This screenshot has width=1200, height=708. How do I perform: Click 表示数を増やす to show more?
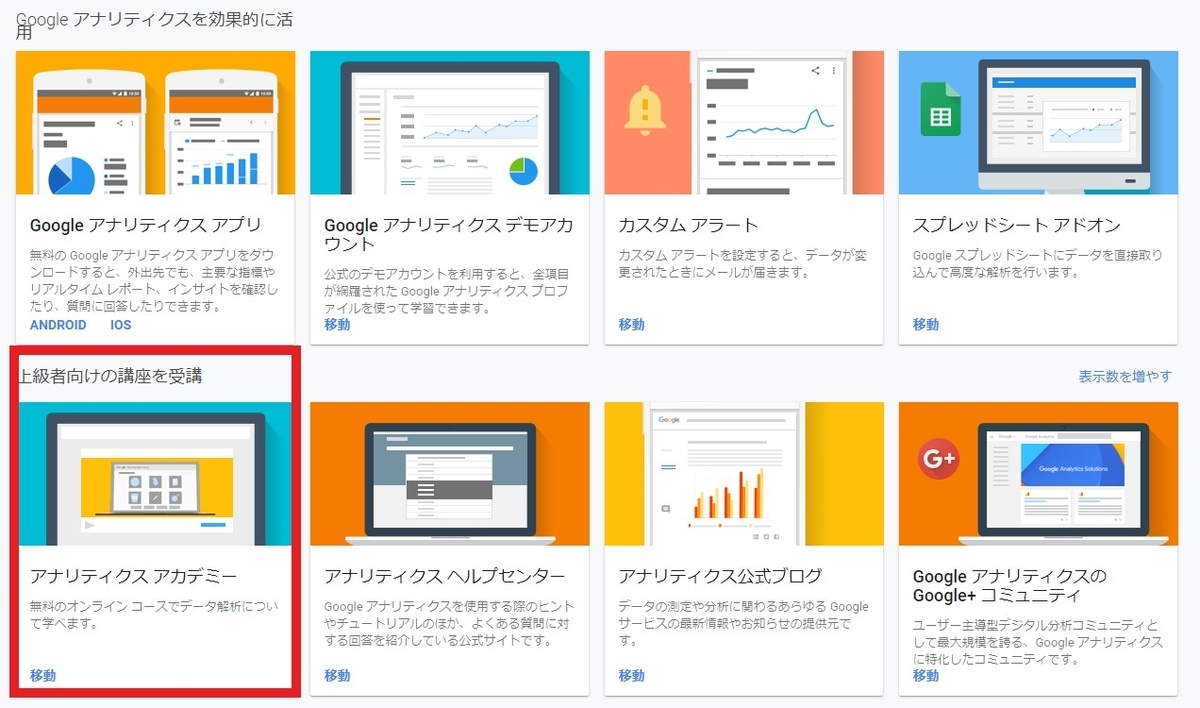pos(1125,377)
